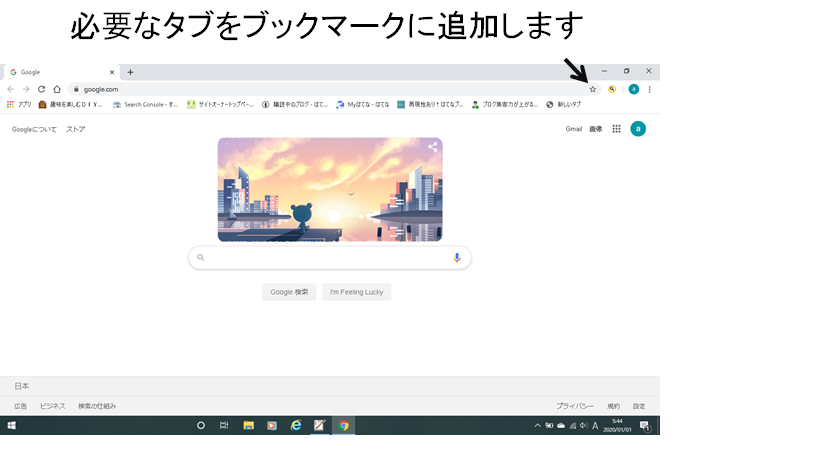Open the Chrome profile avatar in toolbar
Screen dimensions: 819x460
tap(634, 89)
